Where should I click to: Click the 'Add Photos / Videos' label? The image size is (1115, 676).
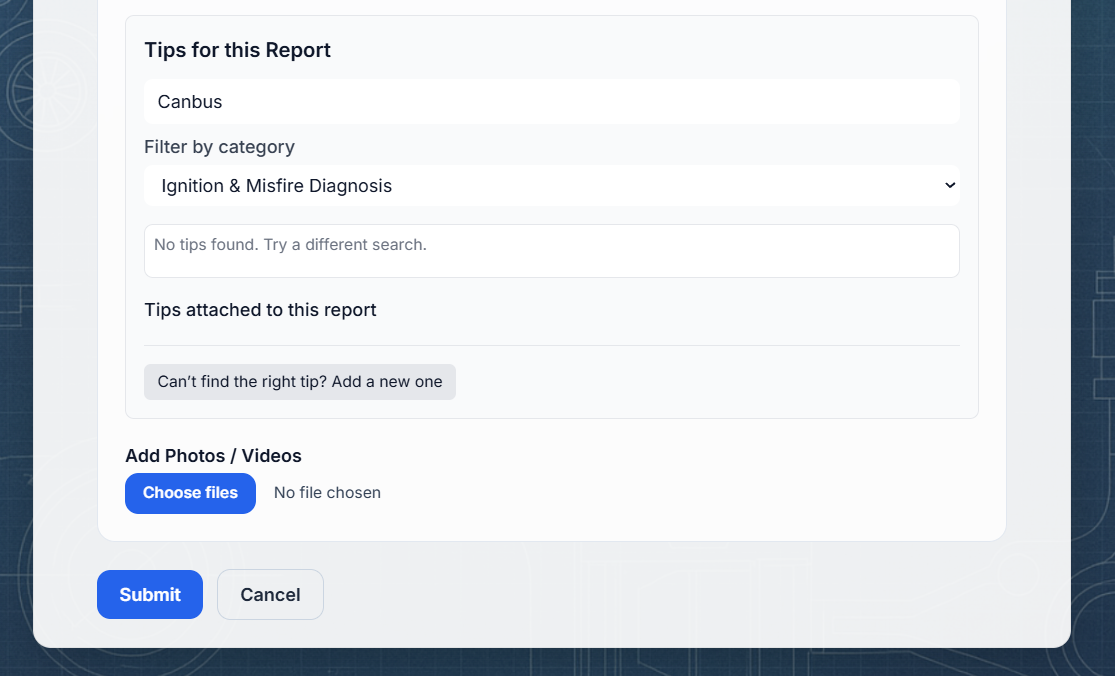click(213, 456)
